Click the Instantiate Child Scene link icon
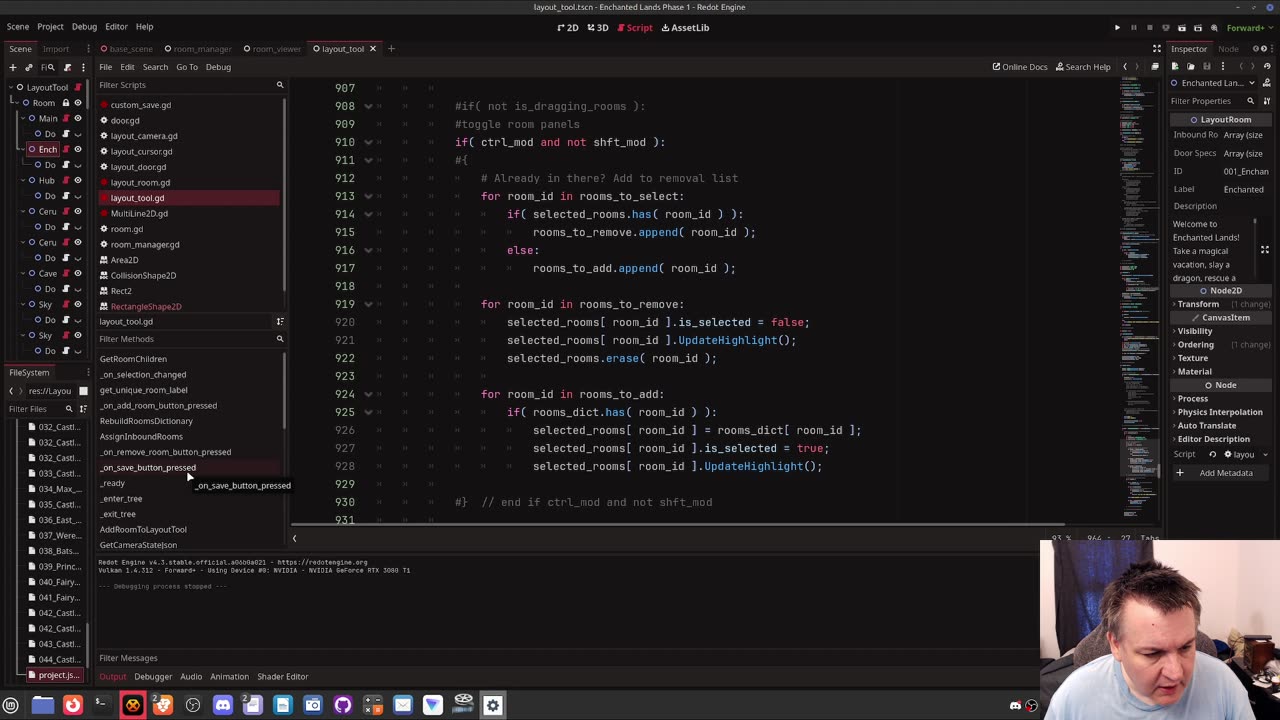This screenshot has height=720, width=1280. point(29,67)
